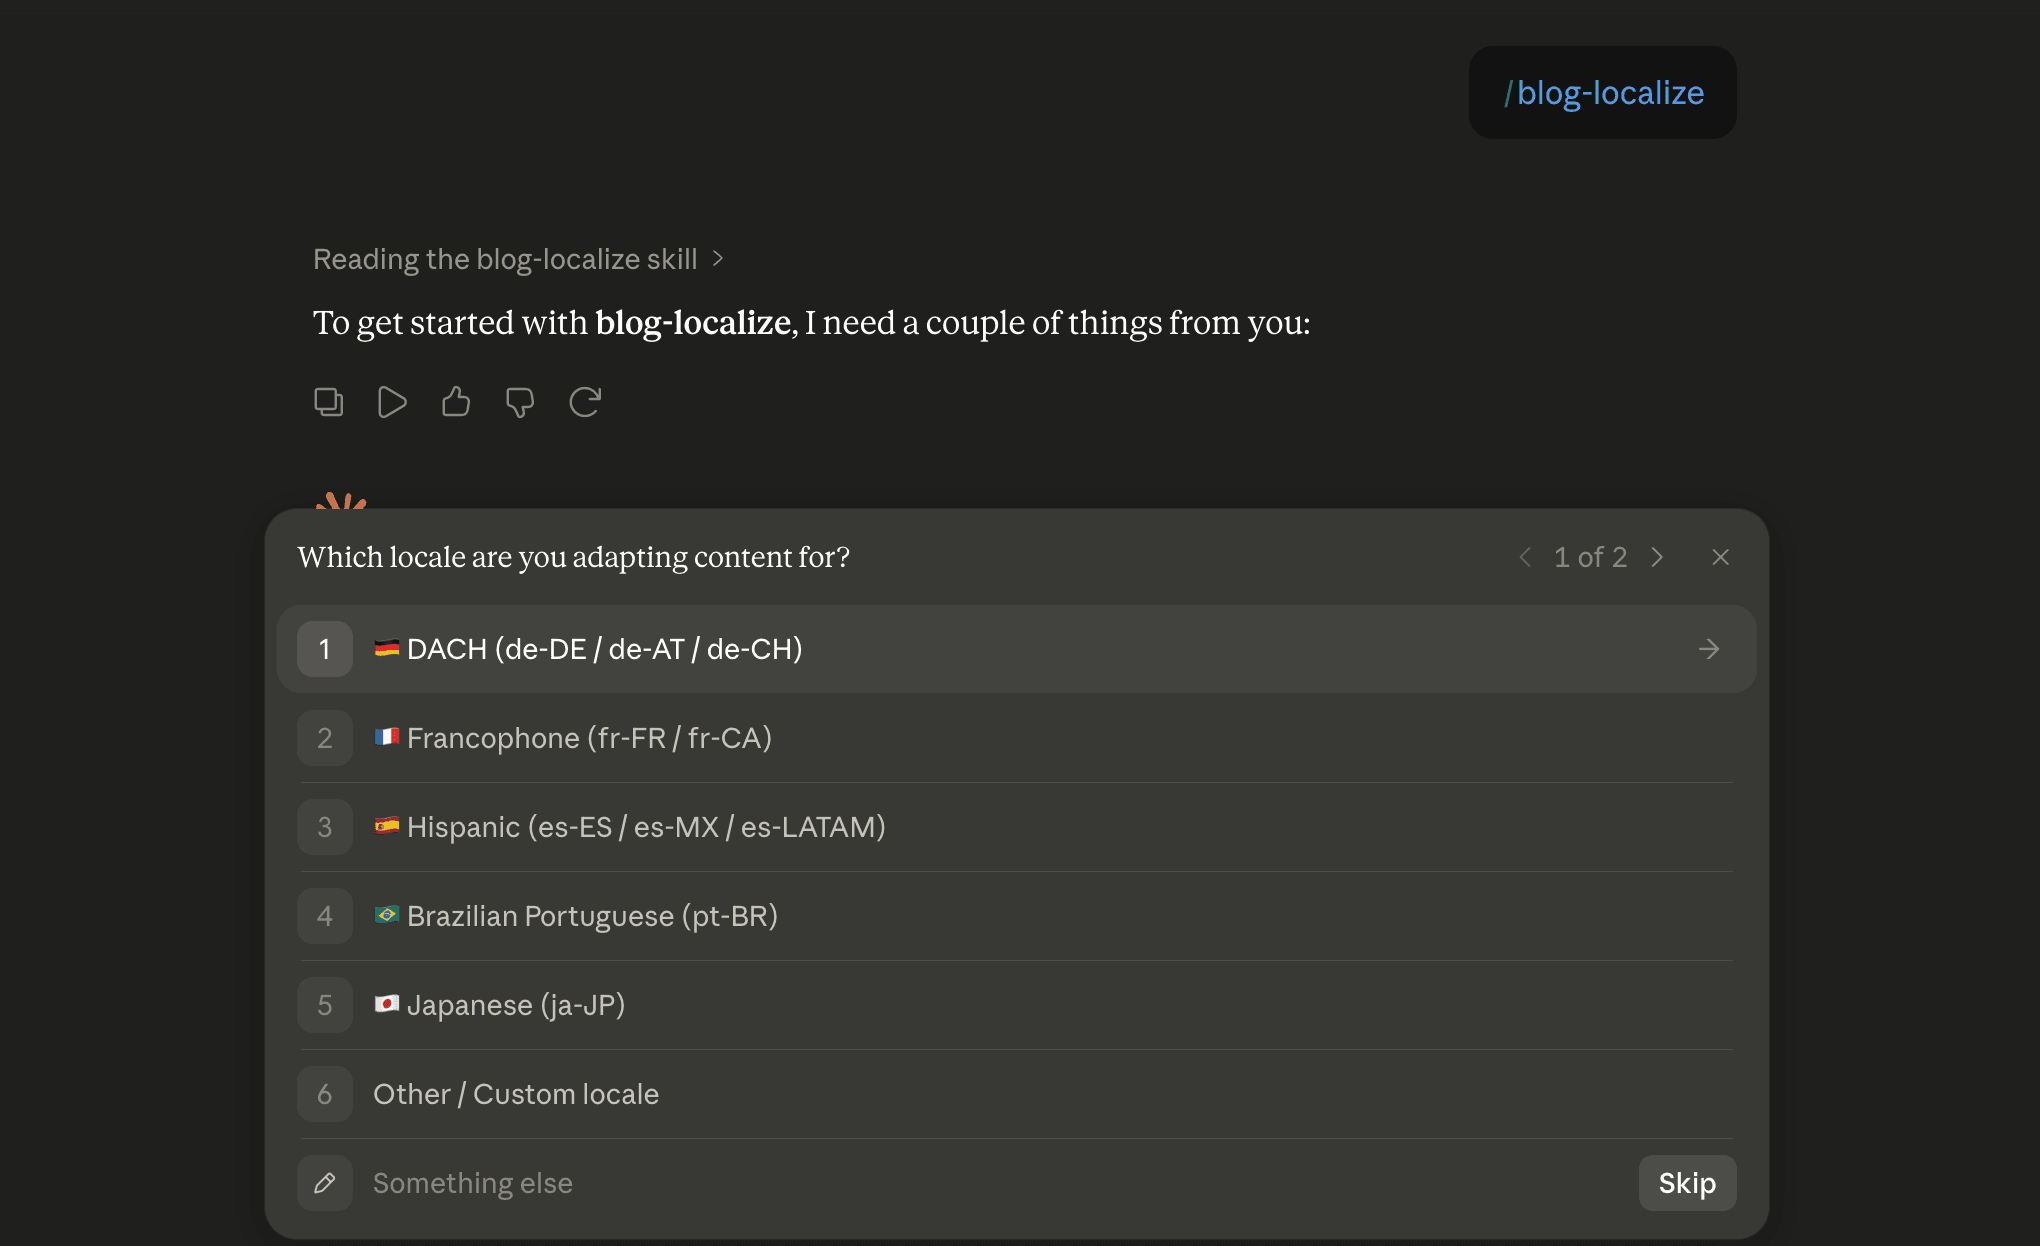Skip this question
The height and width of the screenshot is (1246, 2040).
(1687, 1183)
